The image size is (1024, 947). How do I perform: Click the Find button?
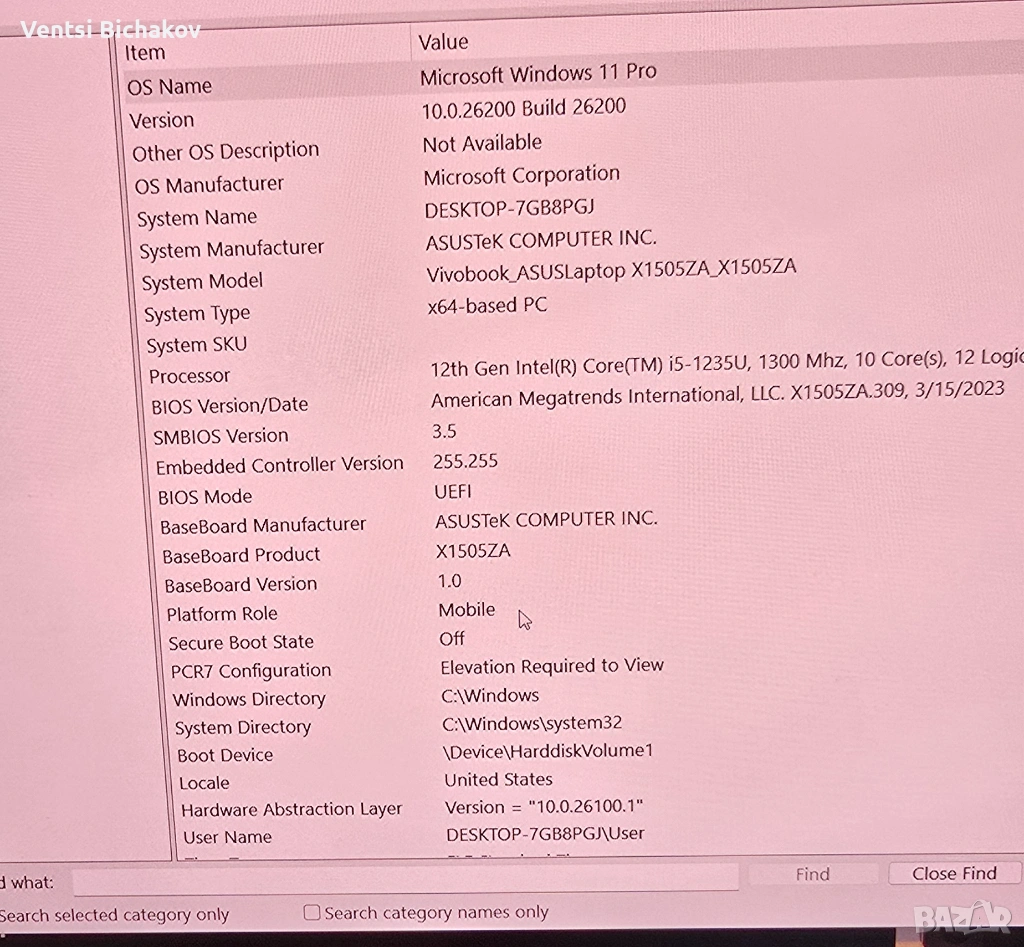pos(812,874)
